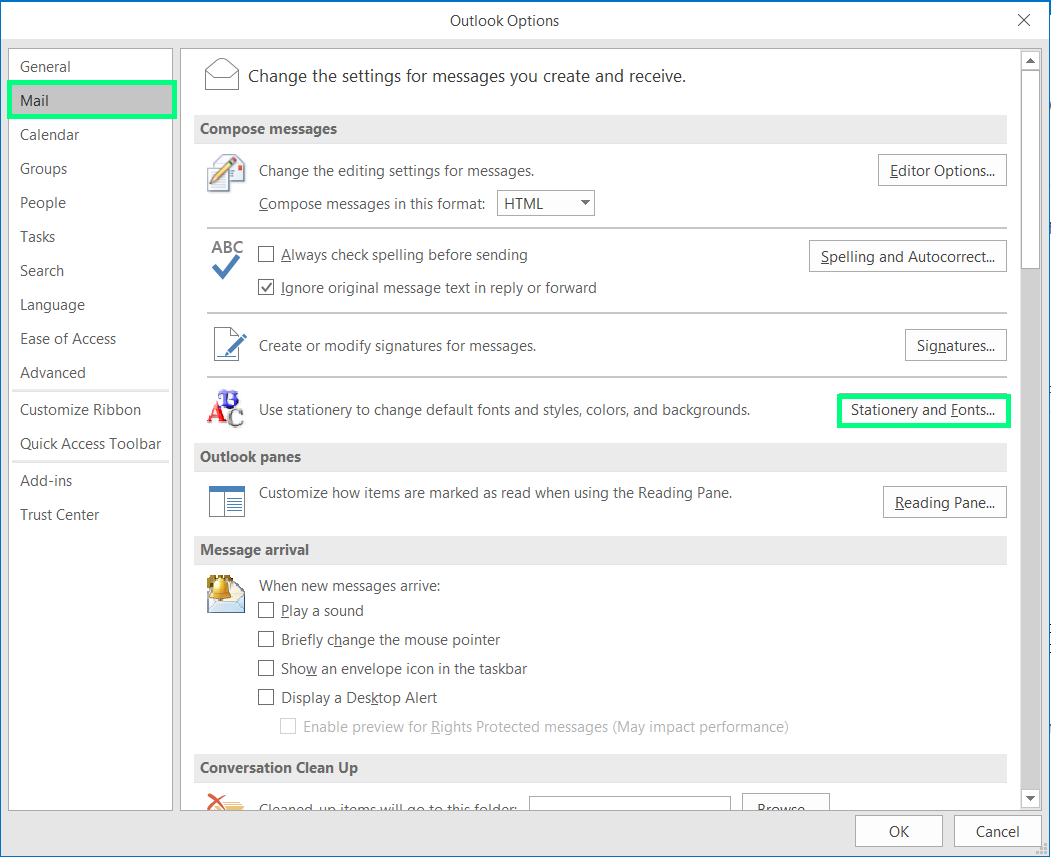Open Stationery and Fonts dialog
This screenshot has height=857, width=1051.
[x=923, y=410]
